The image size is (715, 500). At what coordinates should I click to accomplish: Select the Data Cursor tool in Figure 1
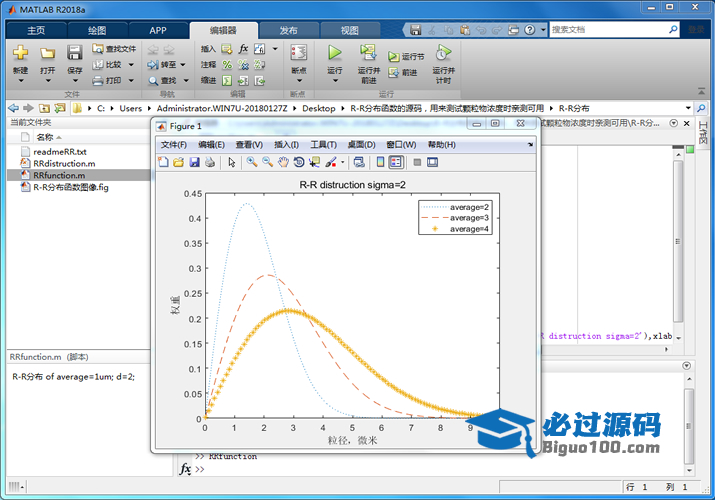pos(314,162)
